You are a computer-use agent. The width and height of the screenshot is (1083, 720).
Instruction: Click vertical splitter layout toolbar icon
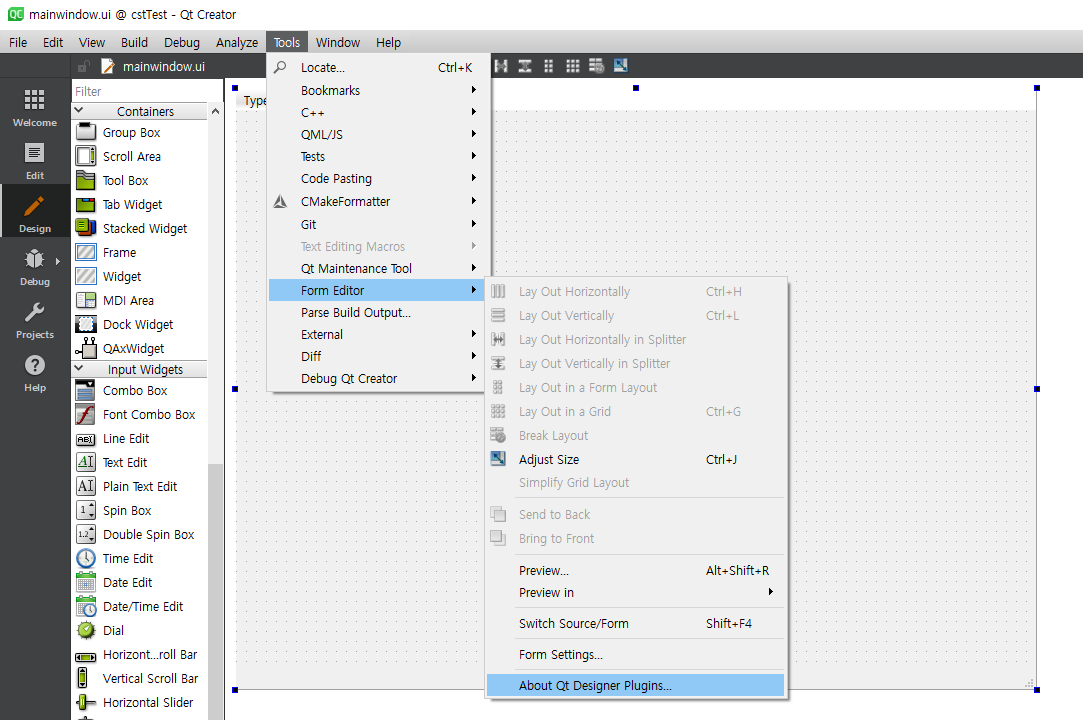[525, 66]
